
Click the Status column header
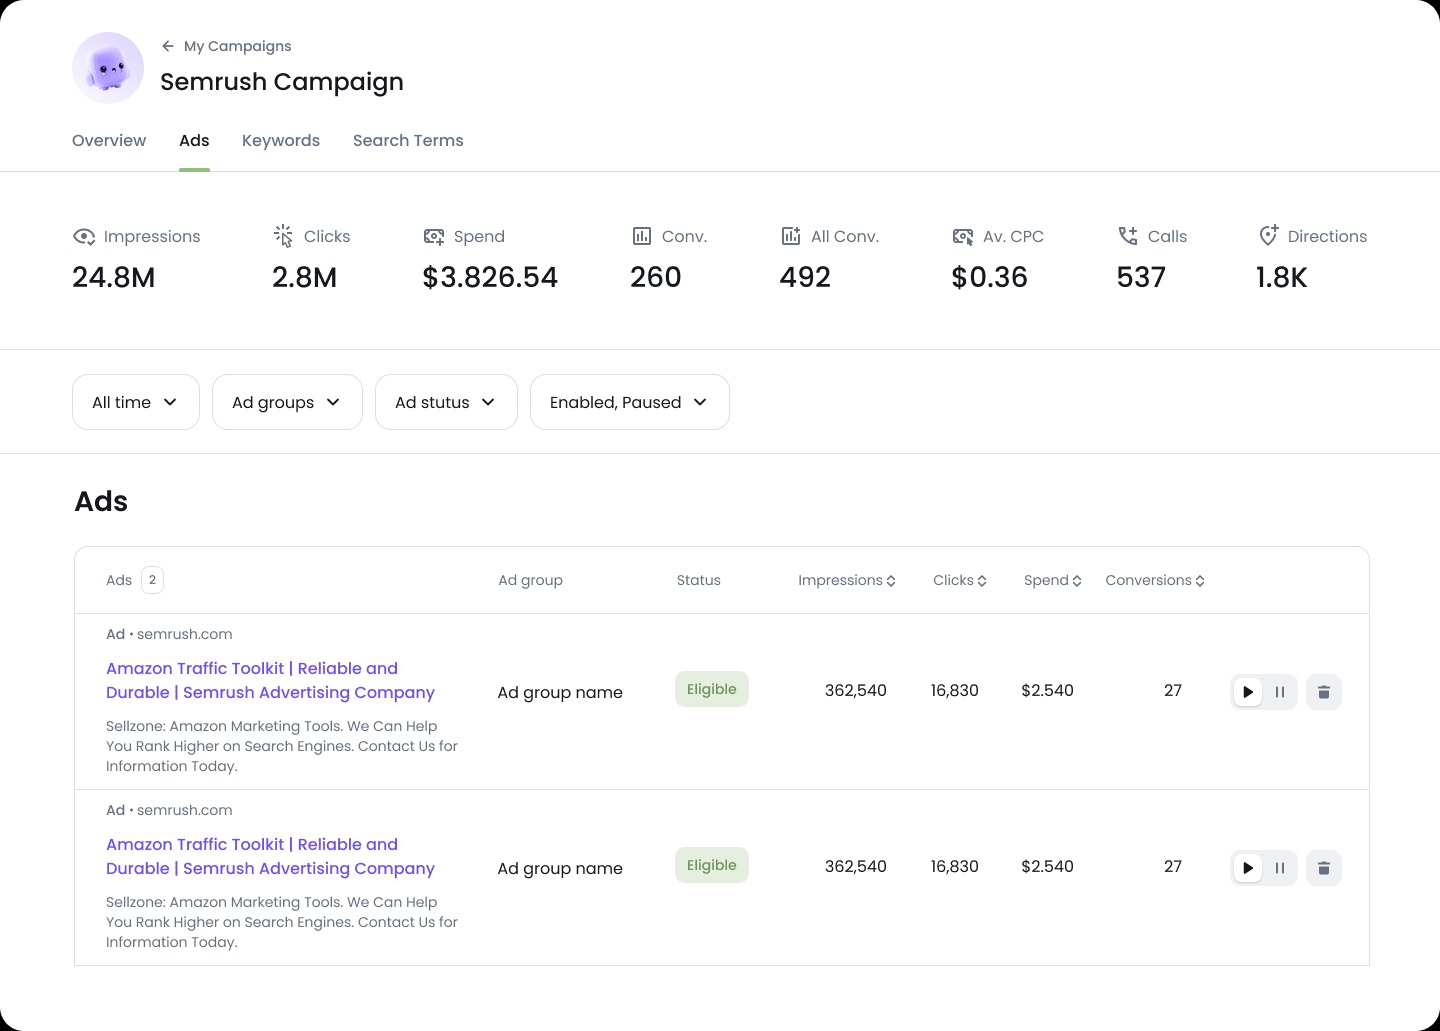pyautogui.click(x=698, y=580)
